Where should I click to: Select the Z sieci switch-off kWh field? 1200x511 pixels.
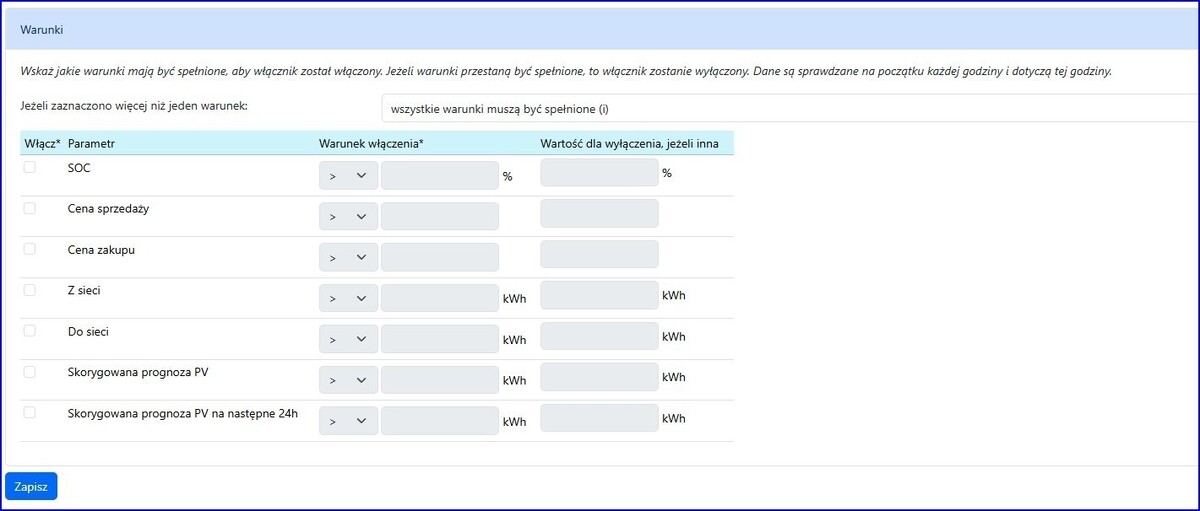(x=599, y=295)
